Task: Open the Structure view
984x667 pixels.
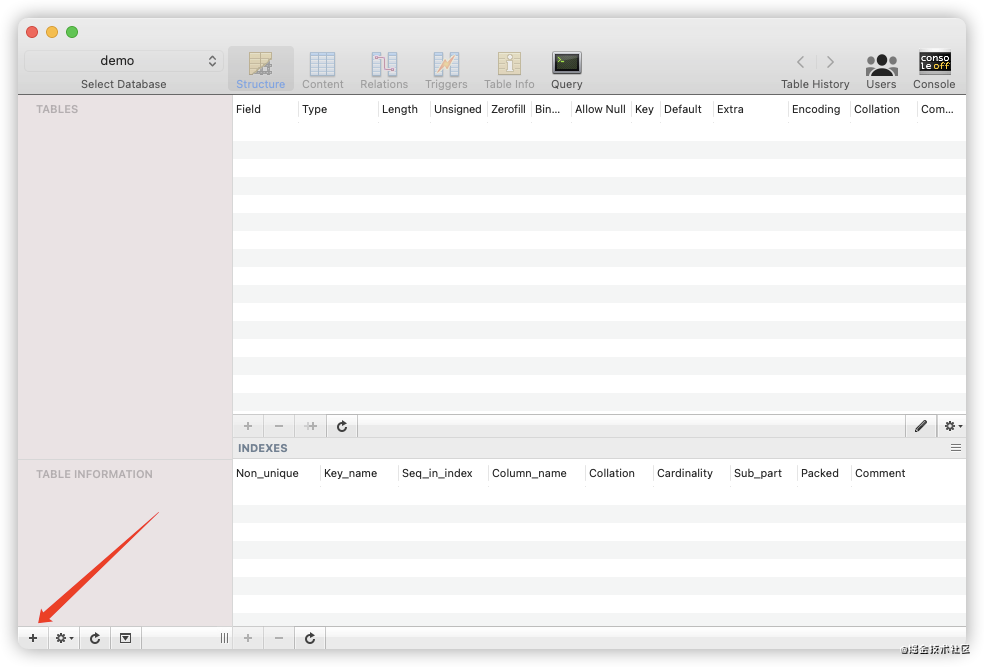Action: [260, 70]
